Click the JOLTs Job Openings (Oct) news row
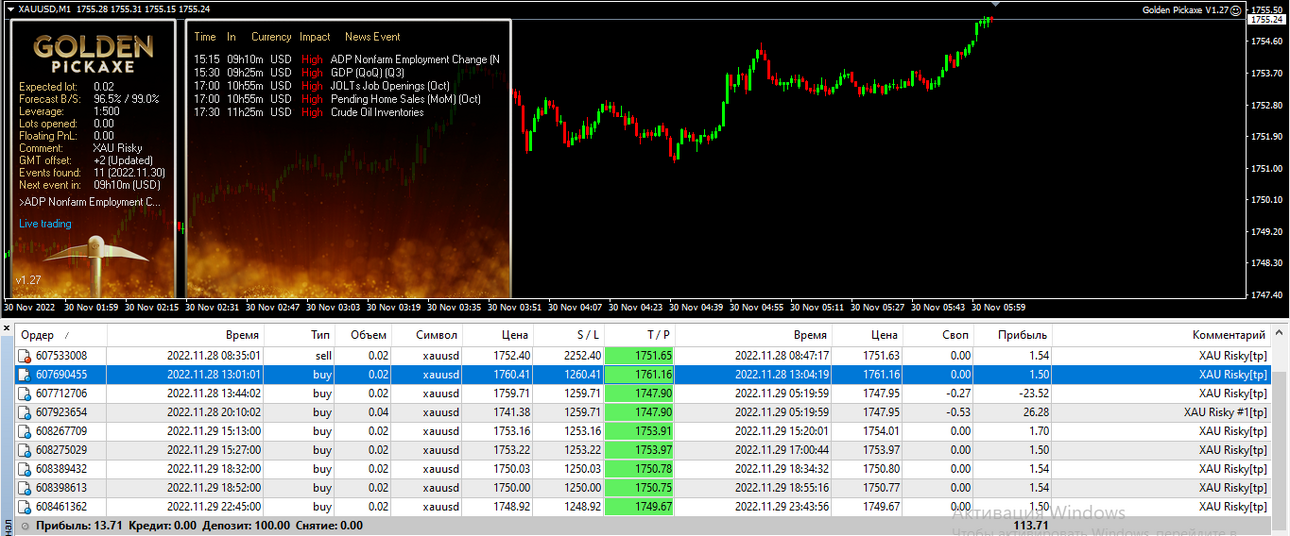 point(322,86)
